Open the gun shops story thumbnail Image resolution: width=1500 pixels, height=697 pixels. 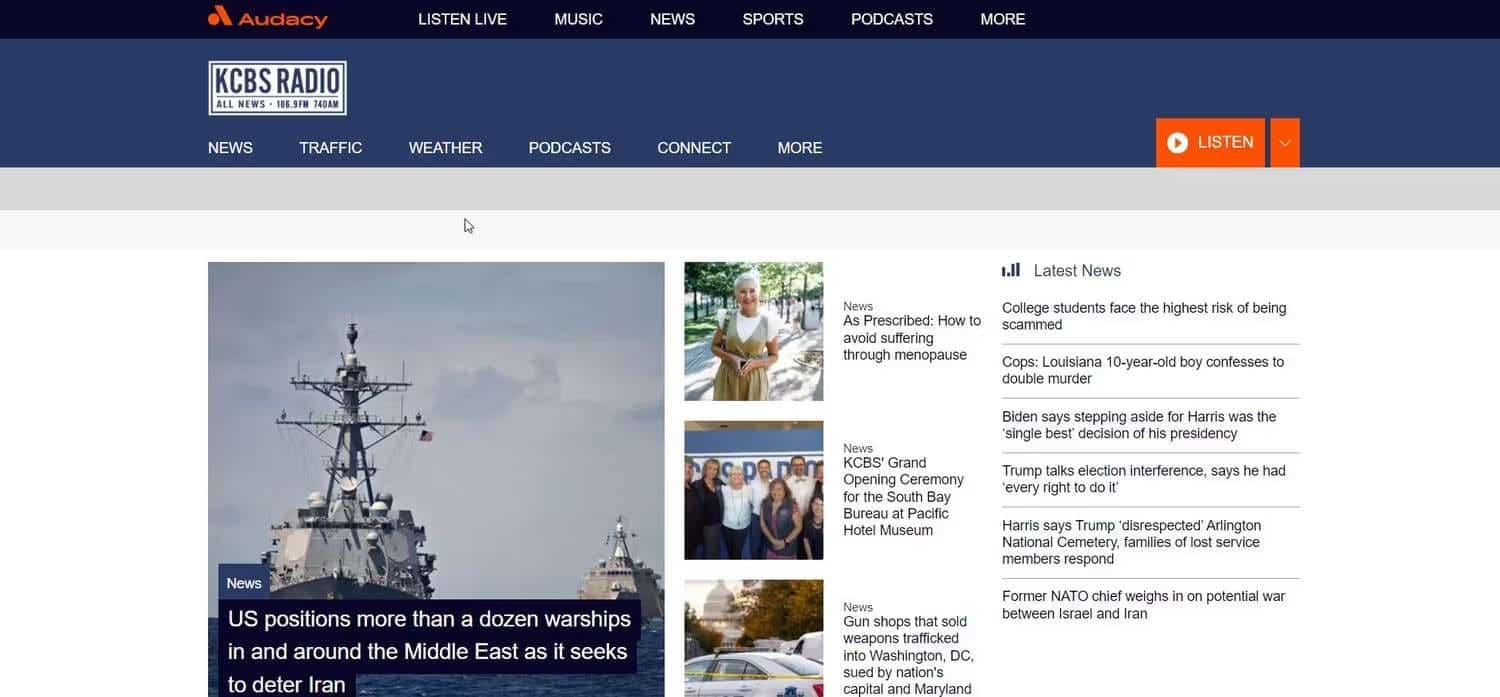(x=753, y=638)
